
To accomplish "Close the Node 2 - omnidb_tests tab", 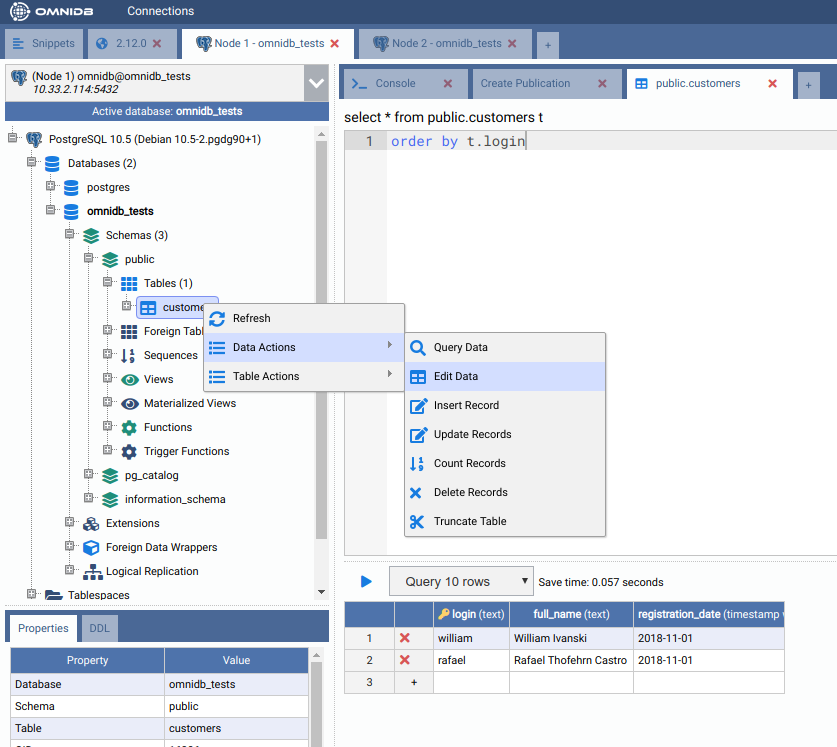I will (513, 44).
